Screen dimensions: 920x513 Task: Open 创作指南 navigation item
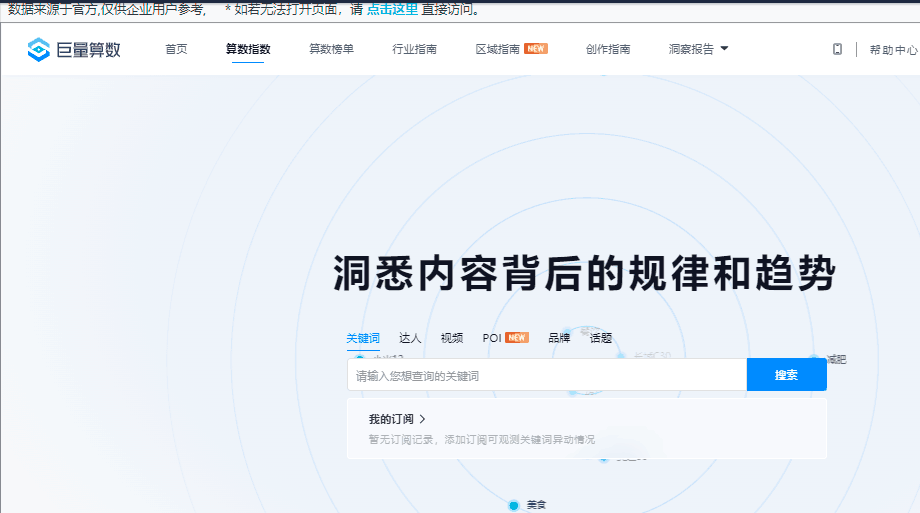click(x=608, y=49)
